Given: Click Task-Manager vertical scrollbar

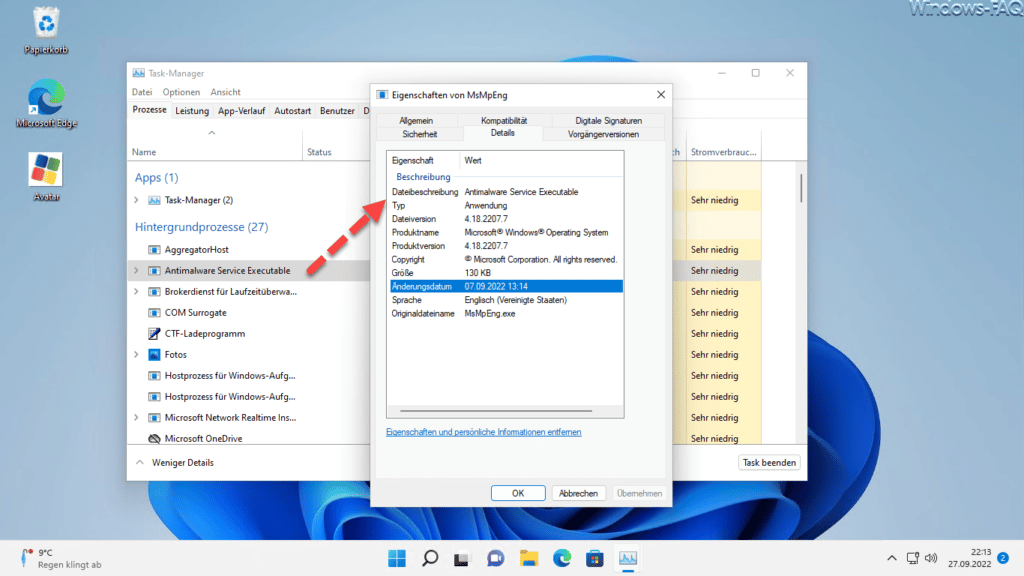Looking at the screenshot, I should tap(801, 188).
